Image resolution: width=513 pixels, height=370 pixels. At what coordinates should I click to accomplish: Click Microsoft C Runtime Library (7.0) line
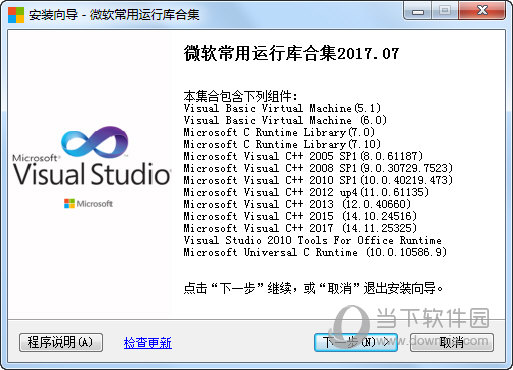coord(279,132)
